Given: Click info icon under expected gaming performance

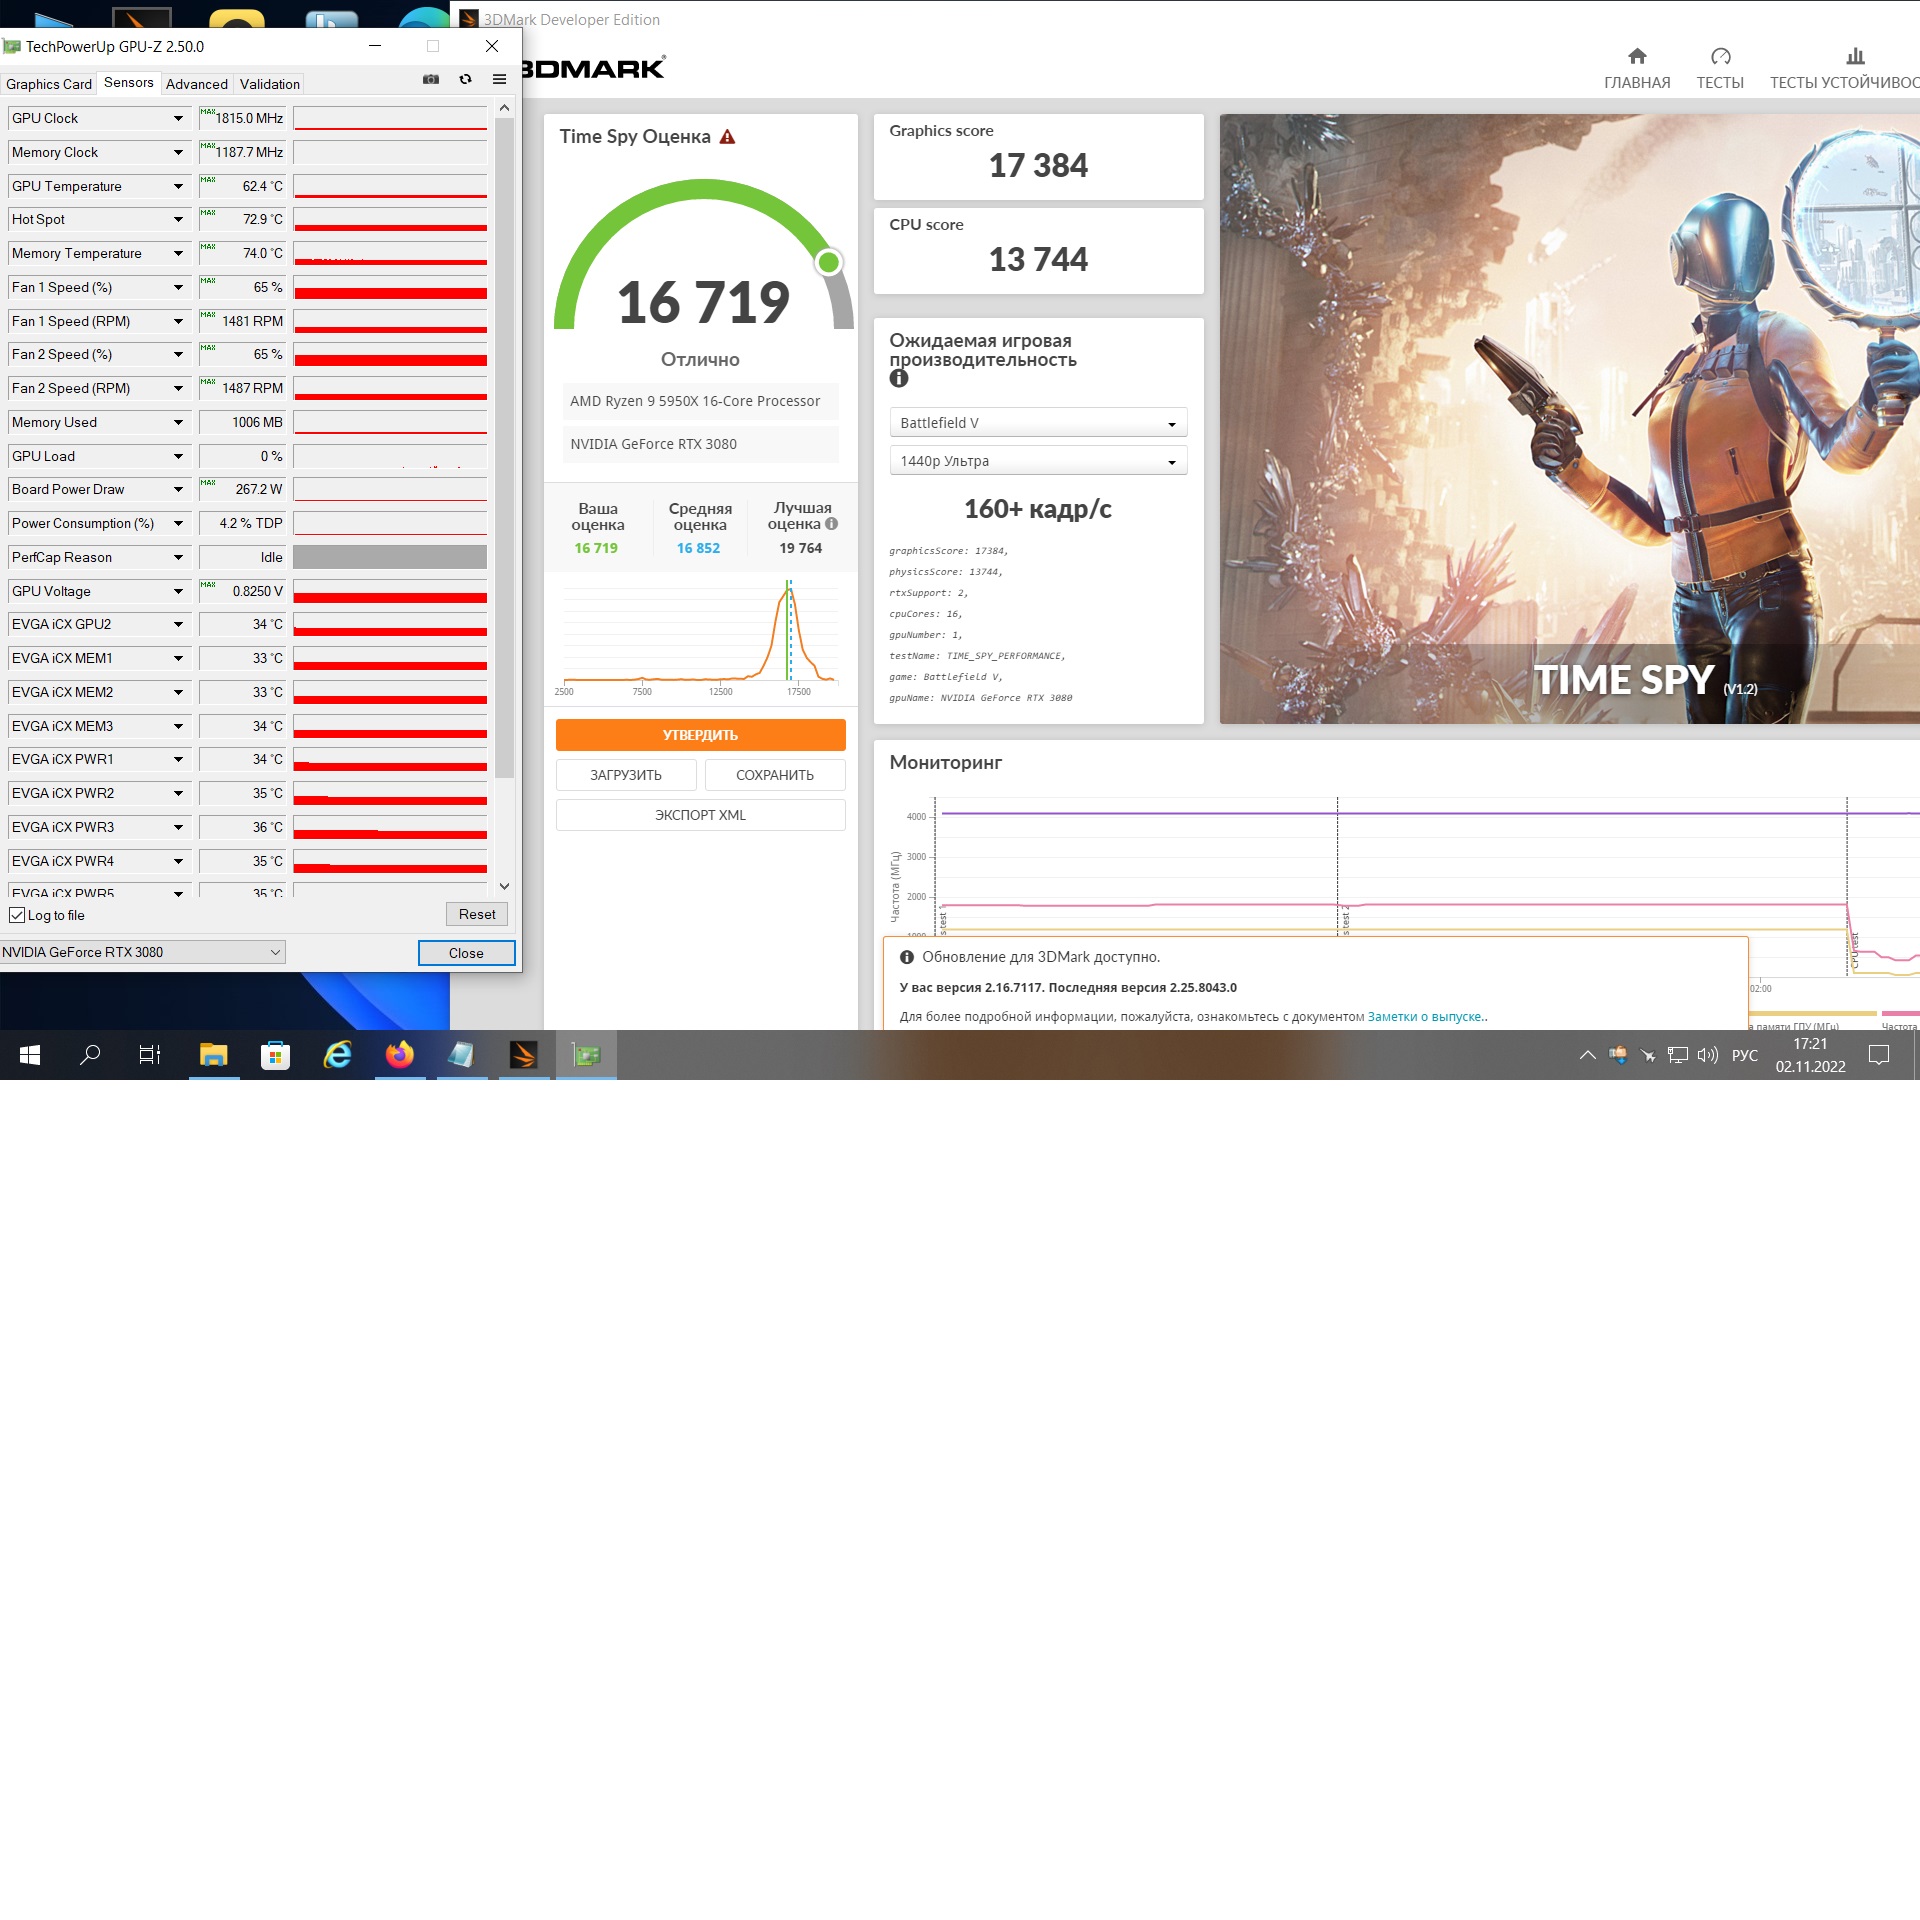Looking at the screenshot, I should (899, 379).
